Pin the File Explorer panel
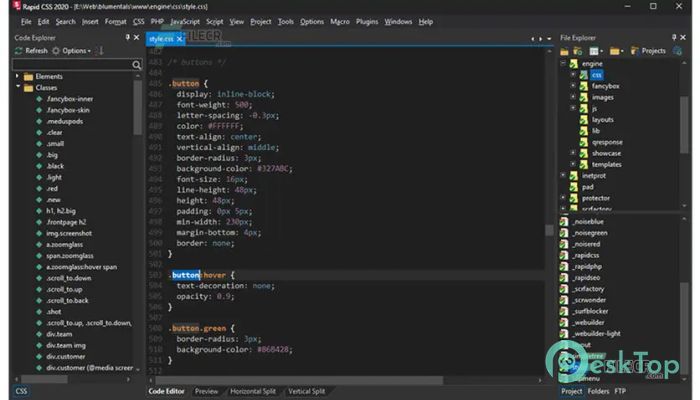The height and width of the screenshot is (400, 700). click(x=674, y=38)
